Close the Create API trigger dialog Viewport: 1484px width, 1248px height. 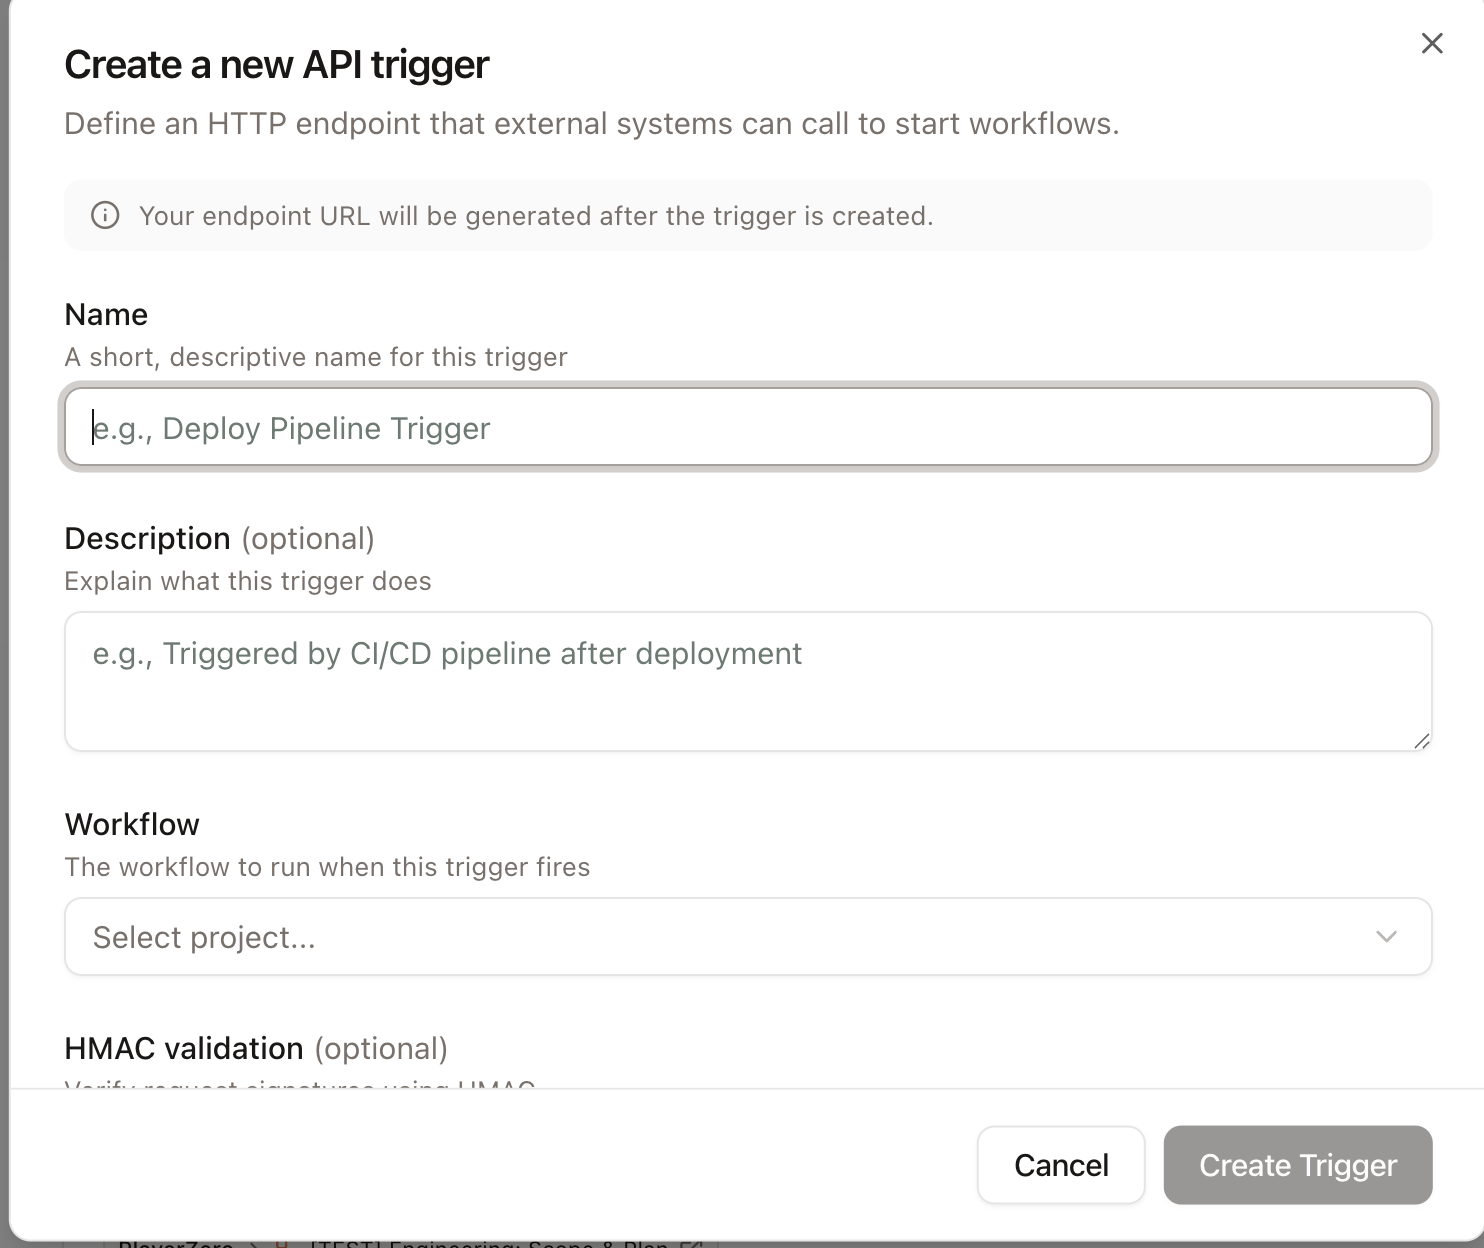coord(1432,43)
